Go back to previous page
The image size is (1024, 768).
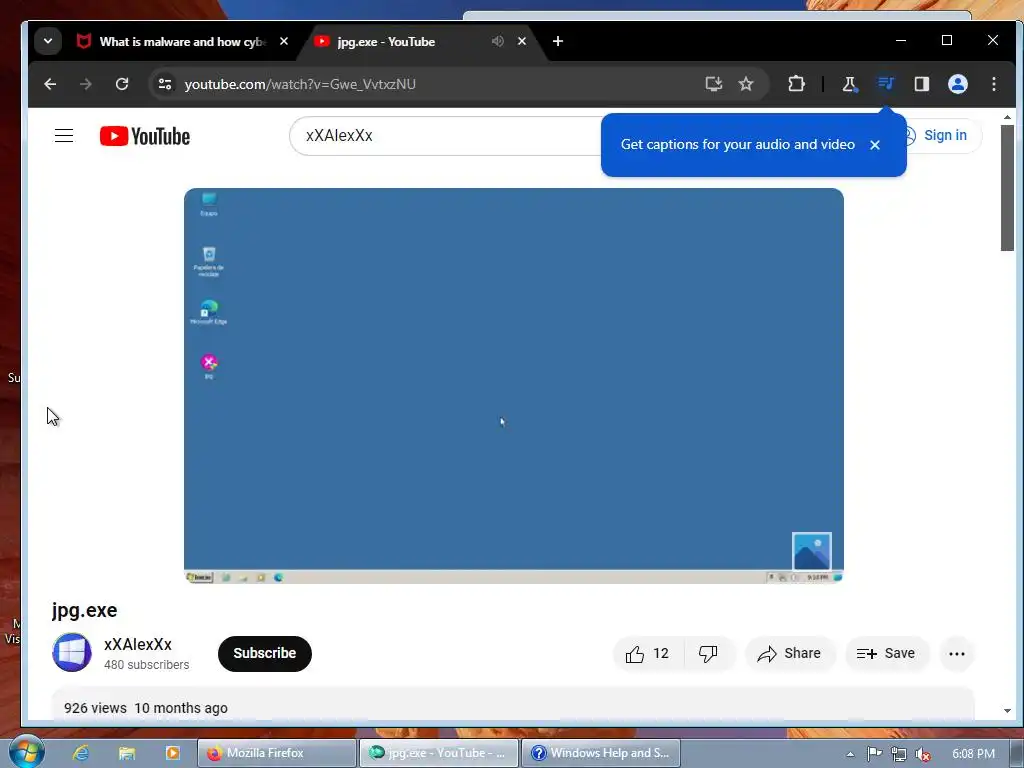tap(50, 84)
